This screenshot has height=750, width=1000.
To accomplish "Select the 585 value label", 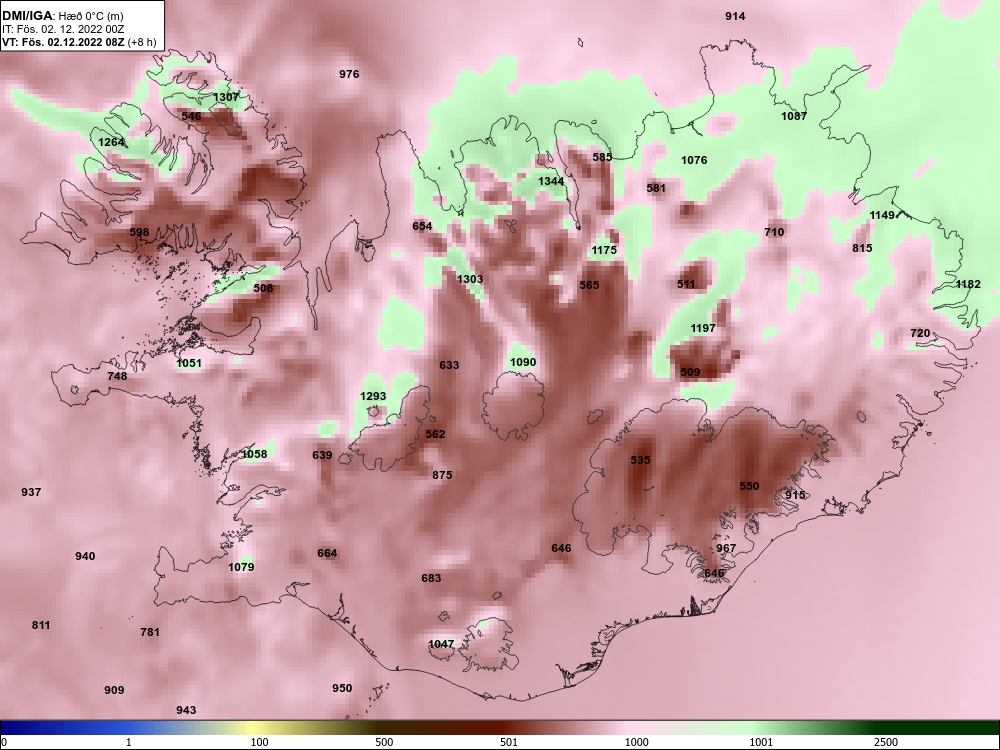I will pyautogui.click(x=602, y=156).
